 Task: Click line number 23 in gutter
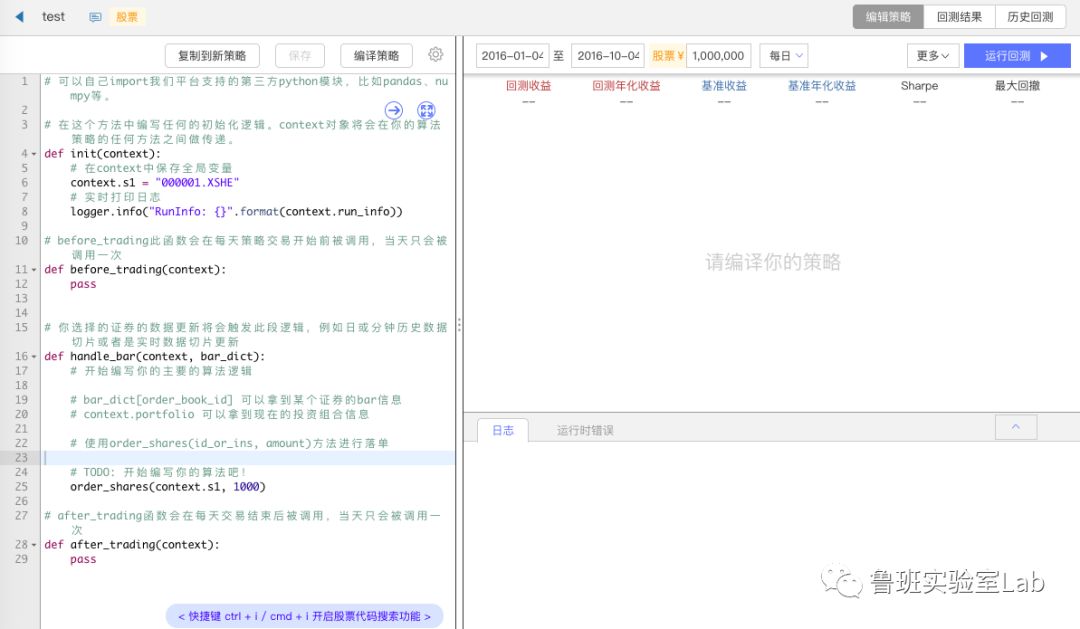(x=21, y=457)
